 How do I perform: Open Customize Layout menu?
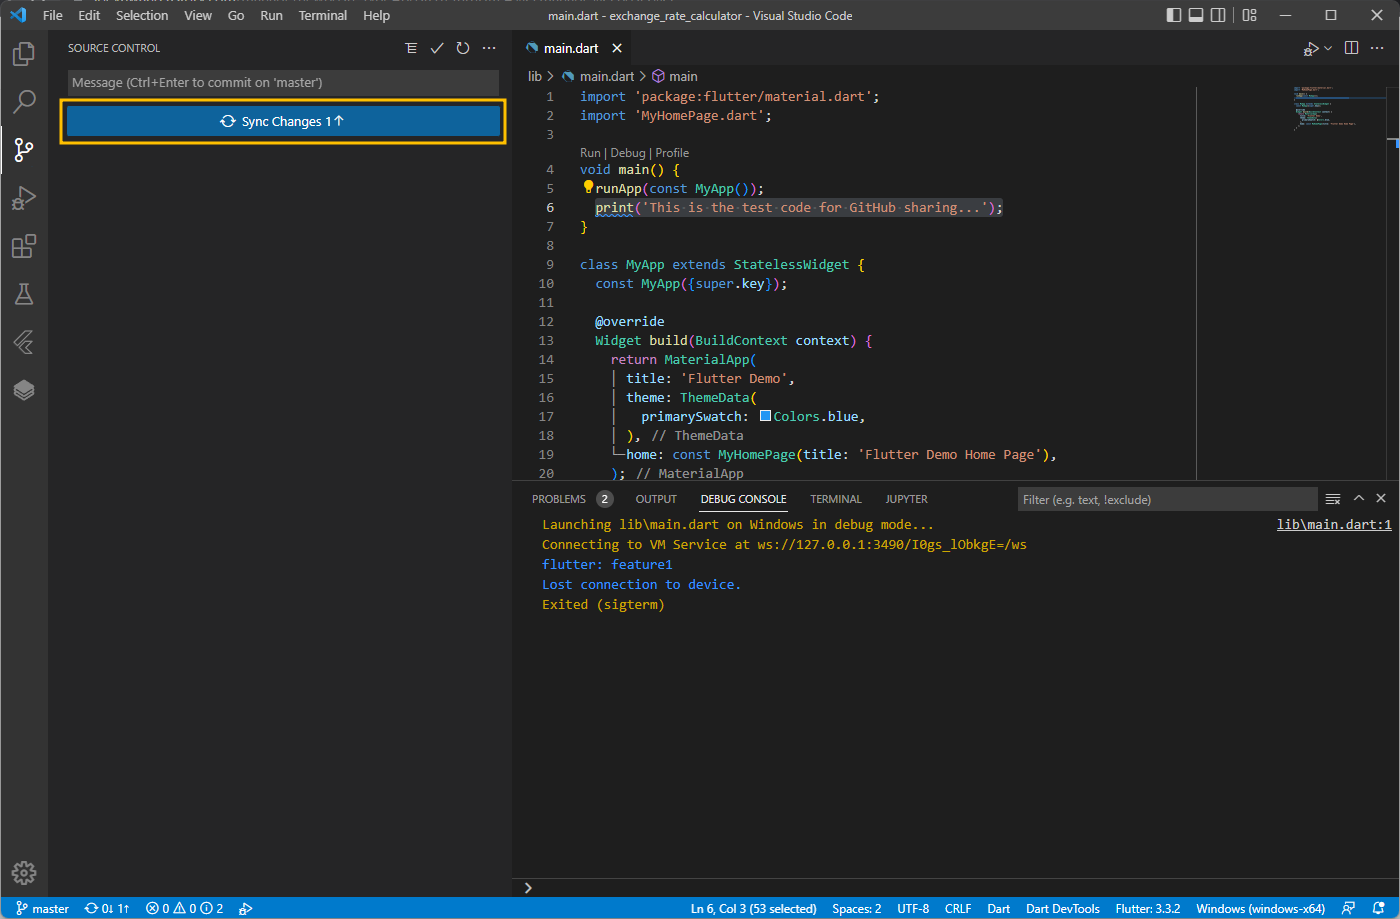pos(1250,15)
